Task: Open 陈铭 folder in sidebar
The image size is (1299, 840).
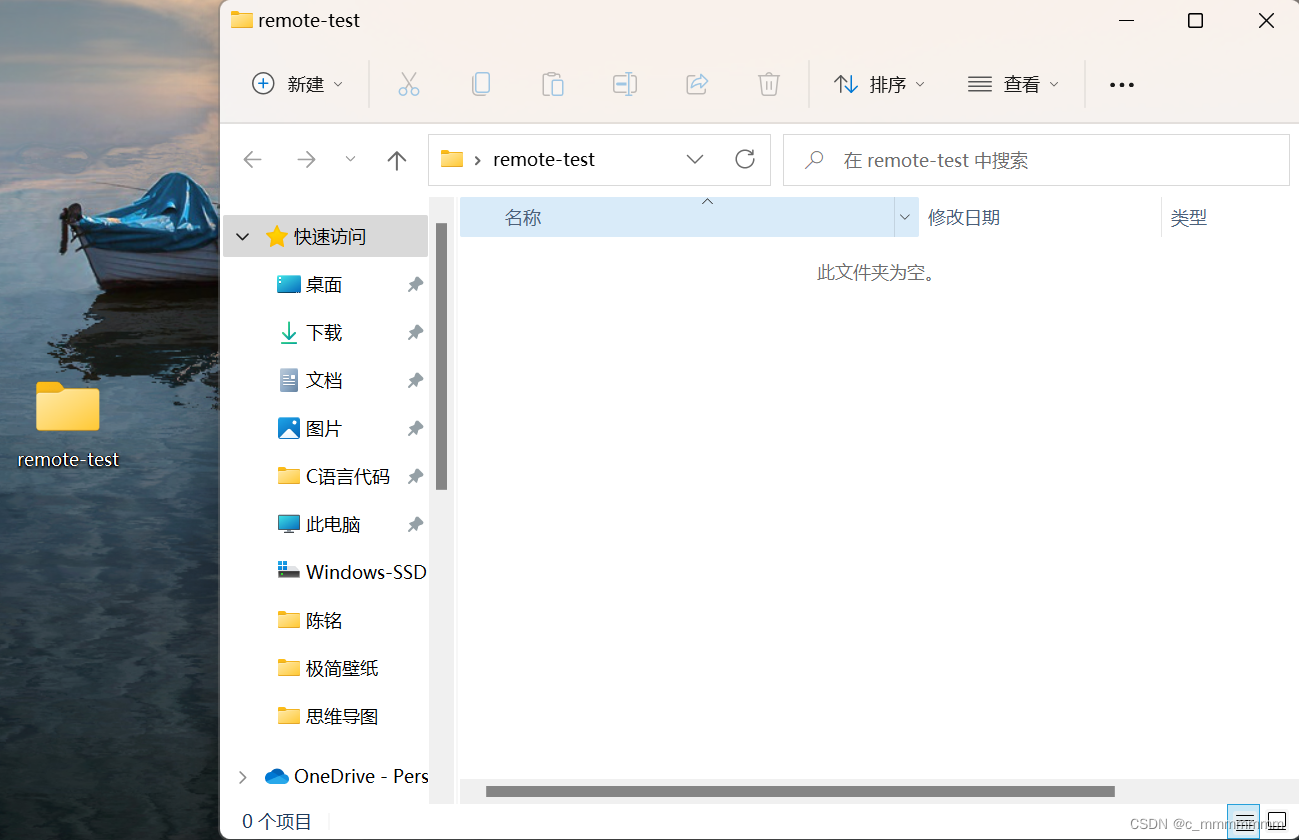Action: click(x=324, y=621)
